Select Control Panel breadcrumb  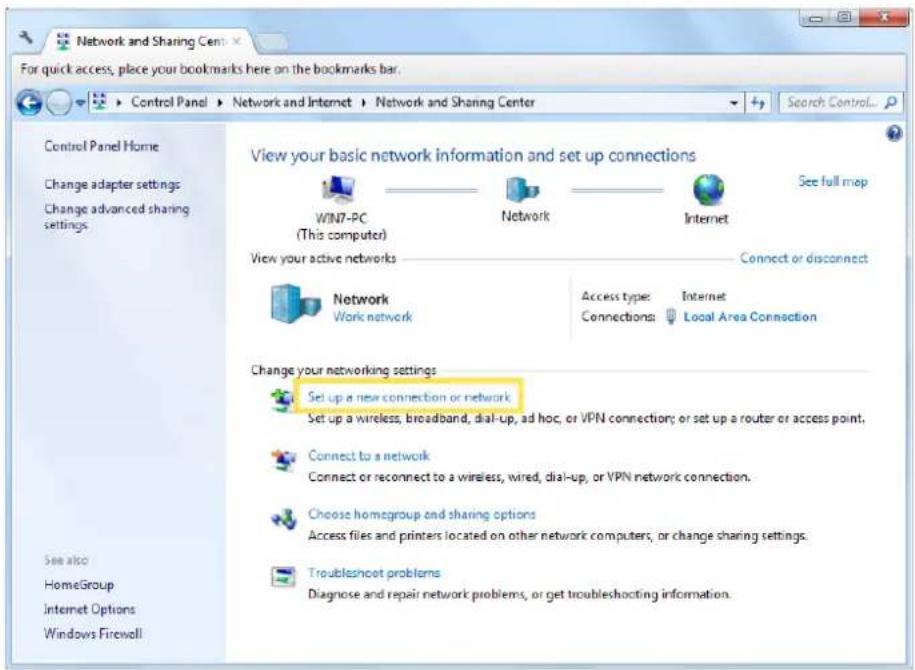169,102
